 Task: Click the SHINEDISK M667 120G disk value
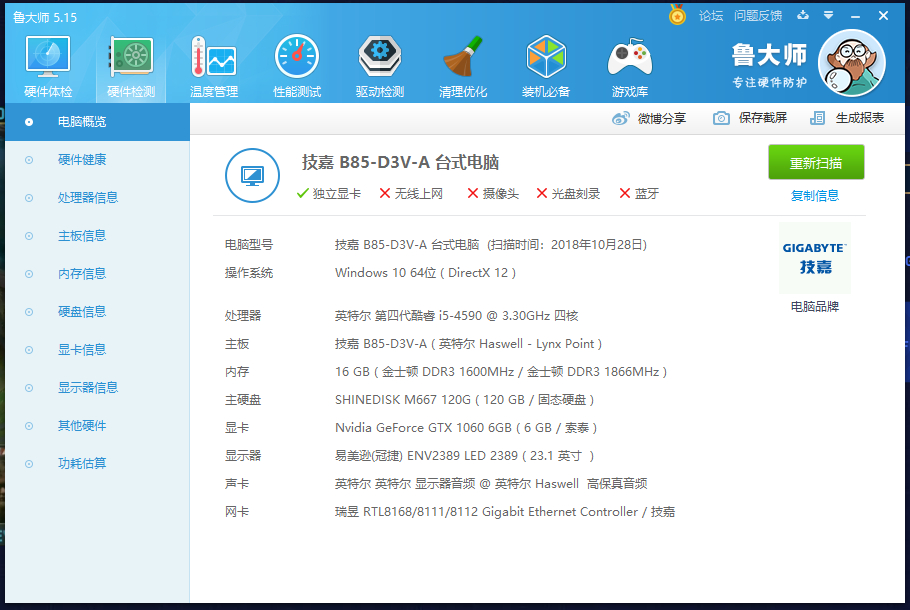[465, 400]
